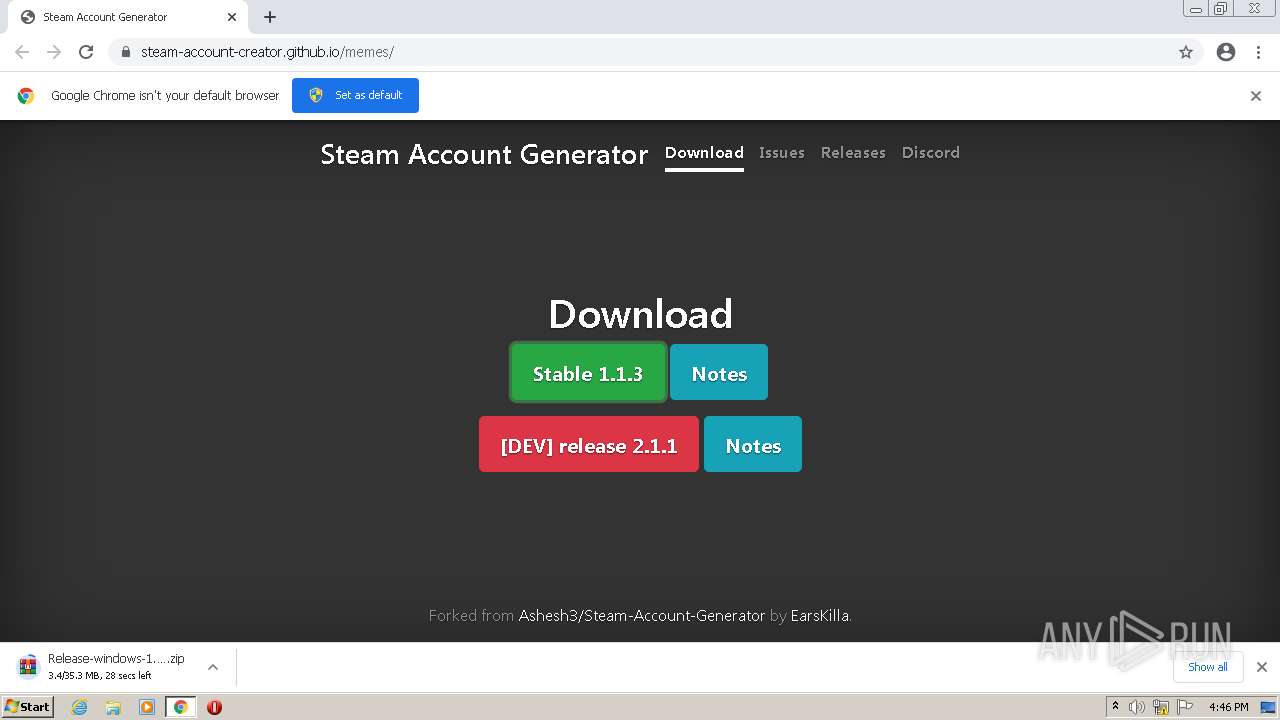Open the Chrome profile avatar menu
The height and width of the screenshot is (720, 1280).
1226,52
